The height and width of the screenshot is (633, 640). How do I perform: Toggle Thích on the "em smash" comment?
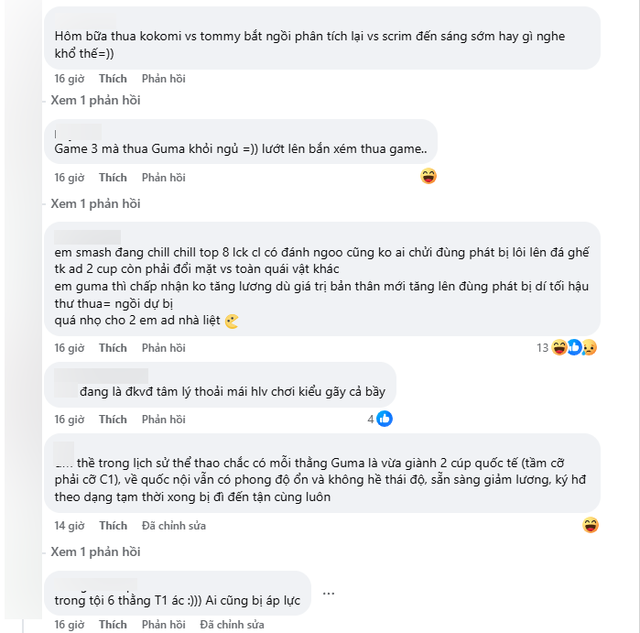[113, 348]
